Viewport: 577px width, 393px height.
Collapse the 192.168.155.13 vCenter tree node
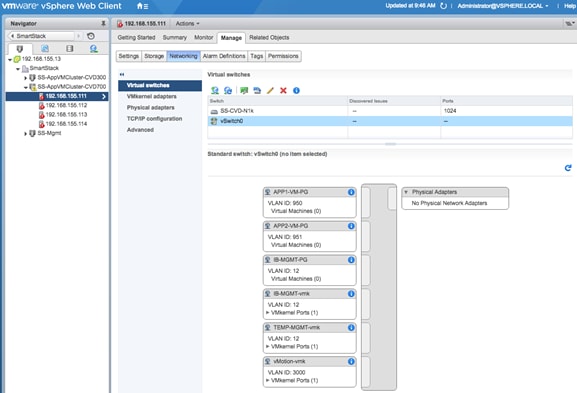pyautogui.click(x=10, y=59)
